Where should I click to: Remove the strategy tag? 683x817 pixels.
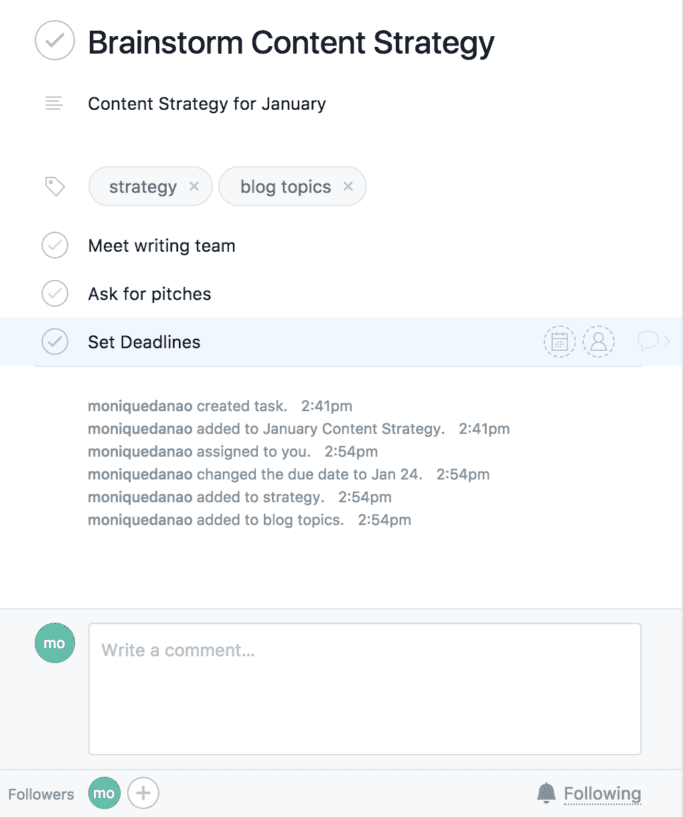(194, 186)
